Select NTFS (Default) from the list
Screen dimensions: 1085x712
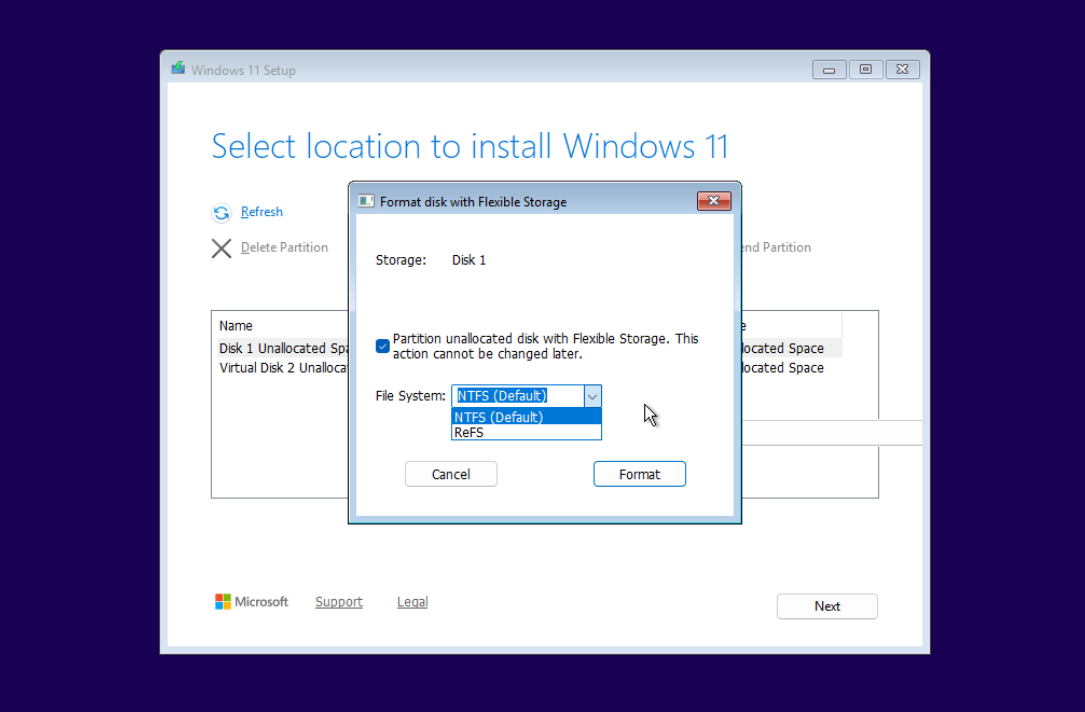pyautogui.click(x=526, y=417)
